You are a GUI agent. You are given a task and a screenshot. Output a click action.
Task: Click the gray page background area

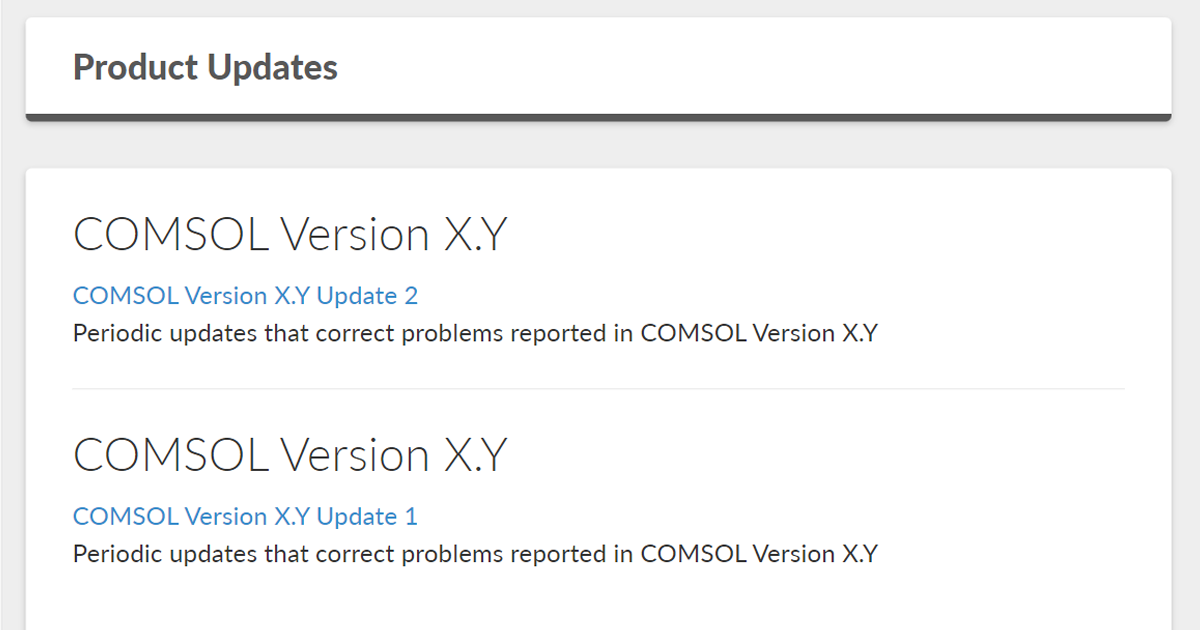tap(600, 145)
